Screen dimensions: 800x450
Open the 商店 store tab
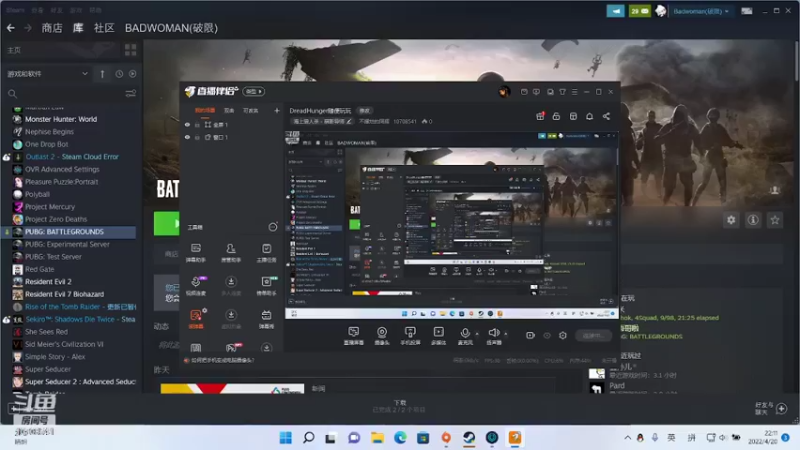(x=52, y=28)
